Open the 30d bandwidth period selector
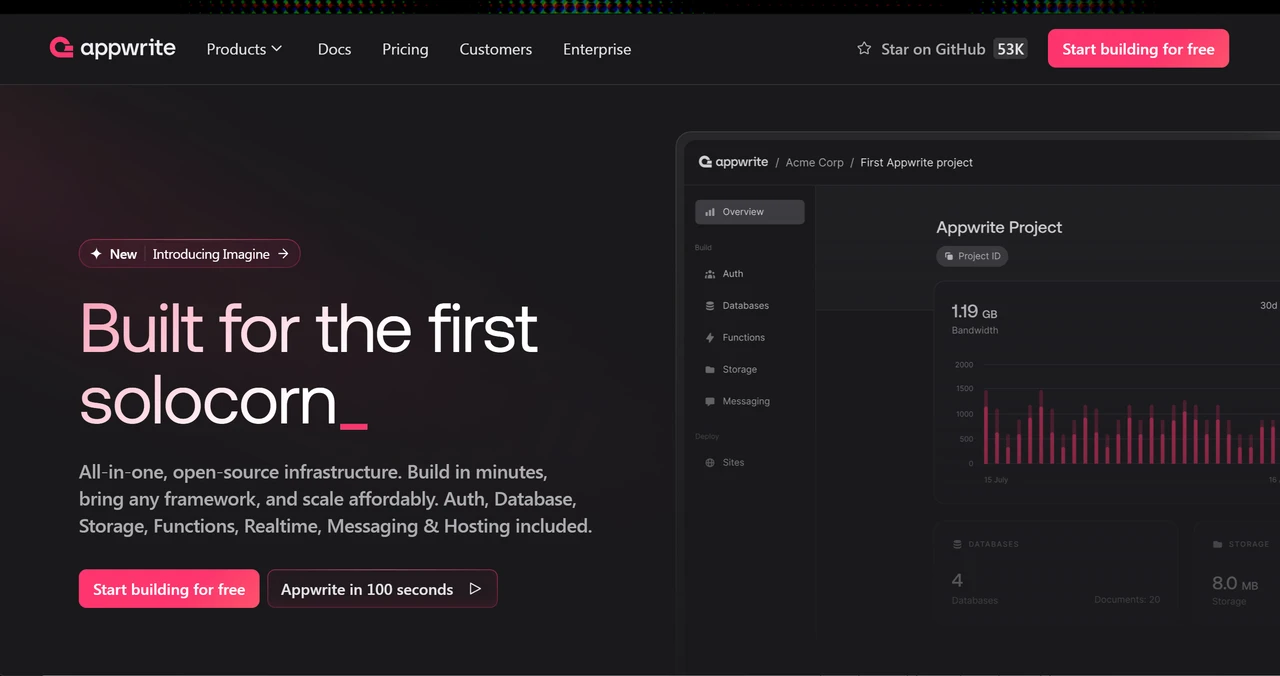The width and height of the screenshot is (1280, 676). coord(1268,305)
